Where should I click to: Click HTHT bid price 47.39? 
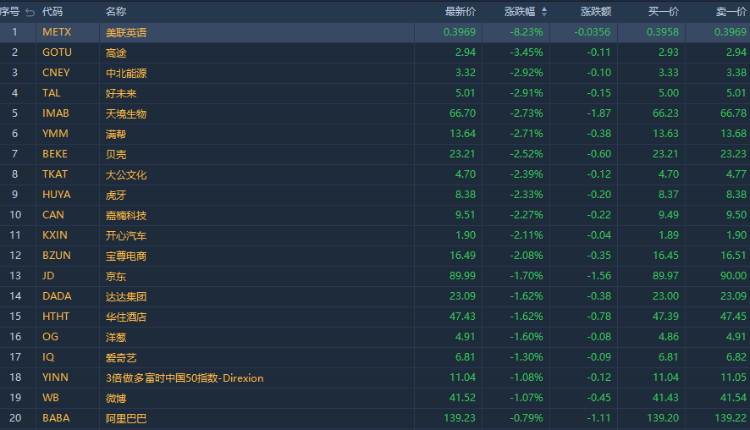click(x=666, y=317)
